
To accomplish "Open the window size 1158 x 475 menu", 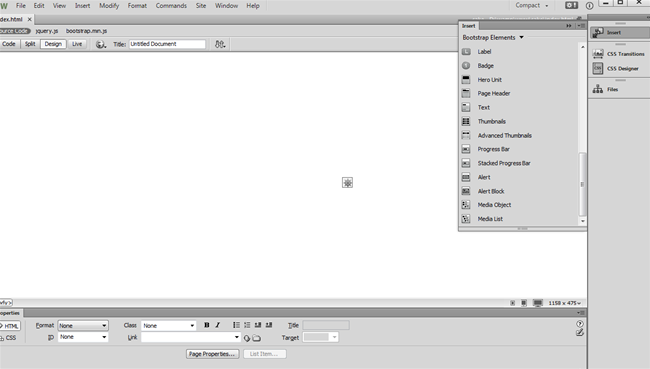I will (x=565, y=303).
